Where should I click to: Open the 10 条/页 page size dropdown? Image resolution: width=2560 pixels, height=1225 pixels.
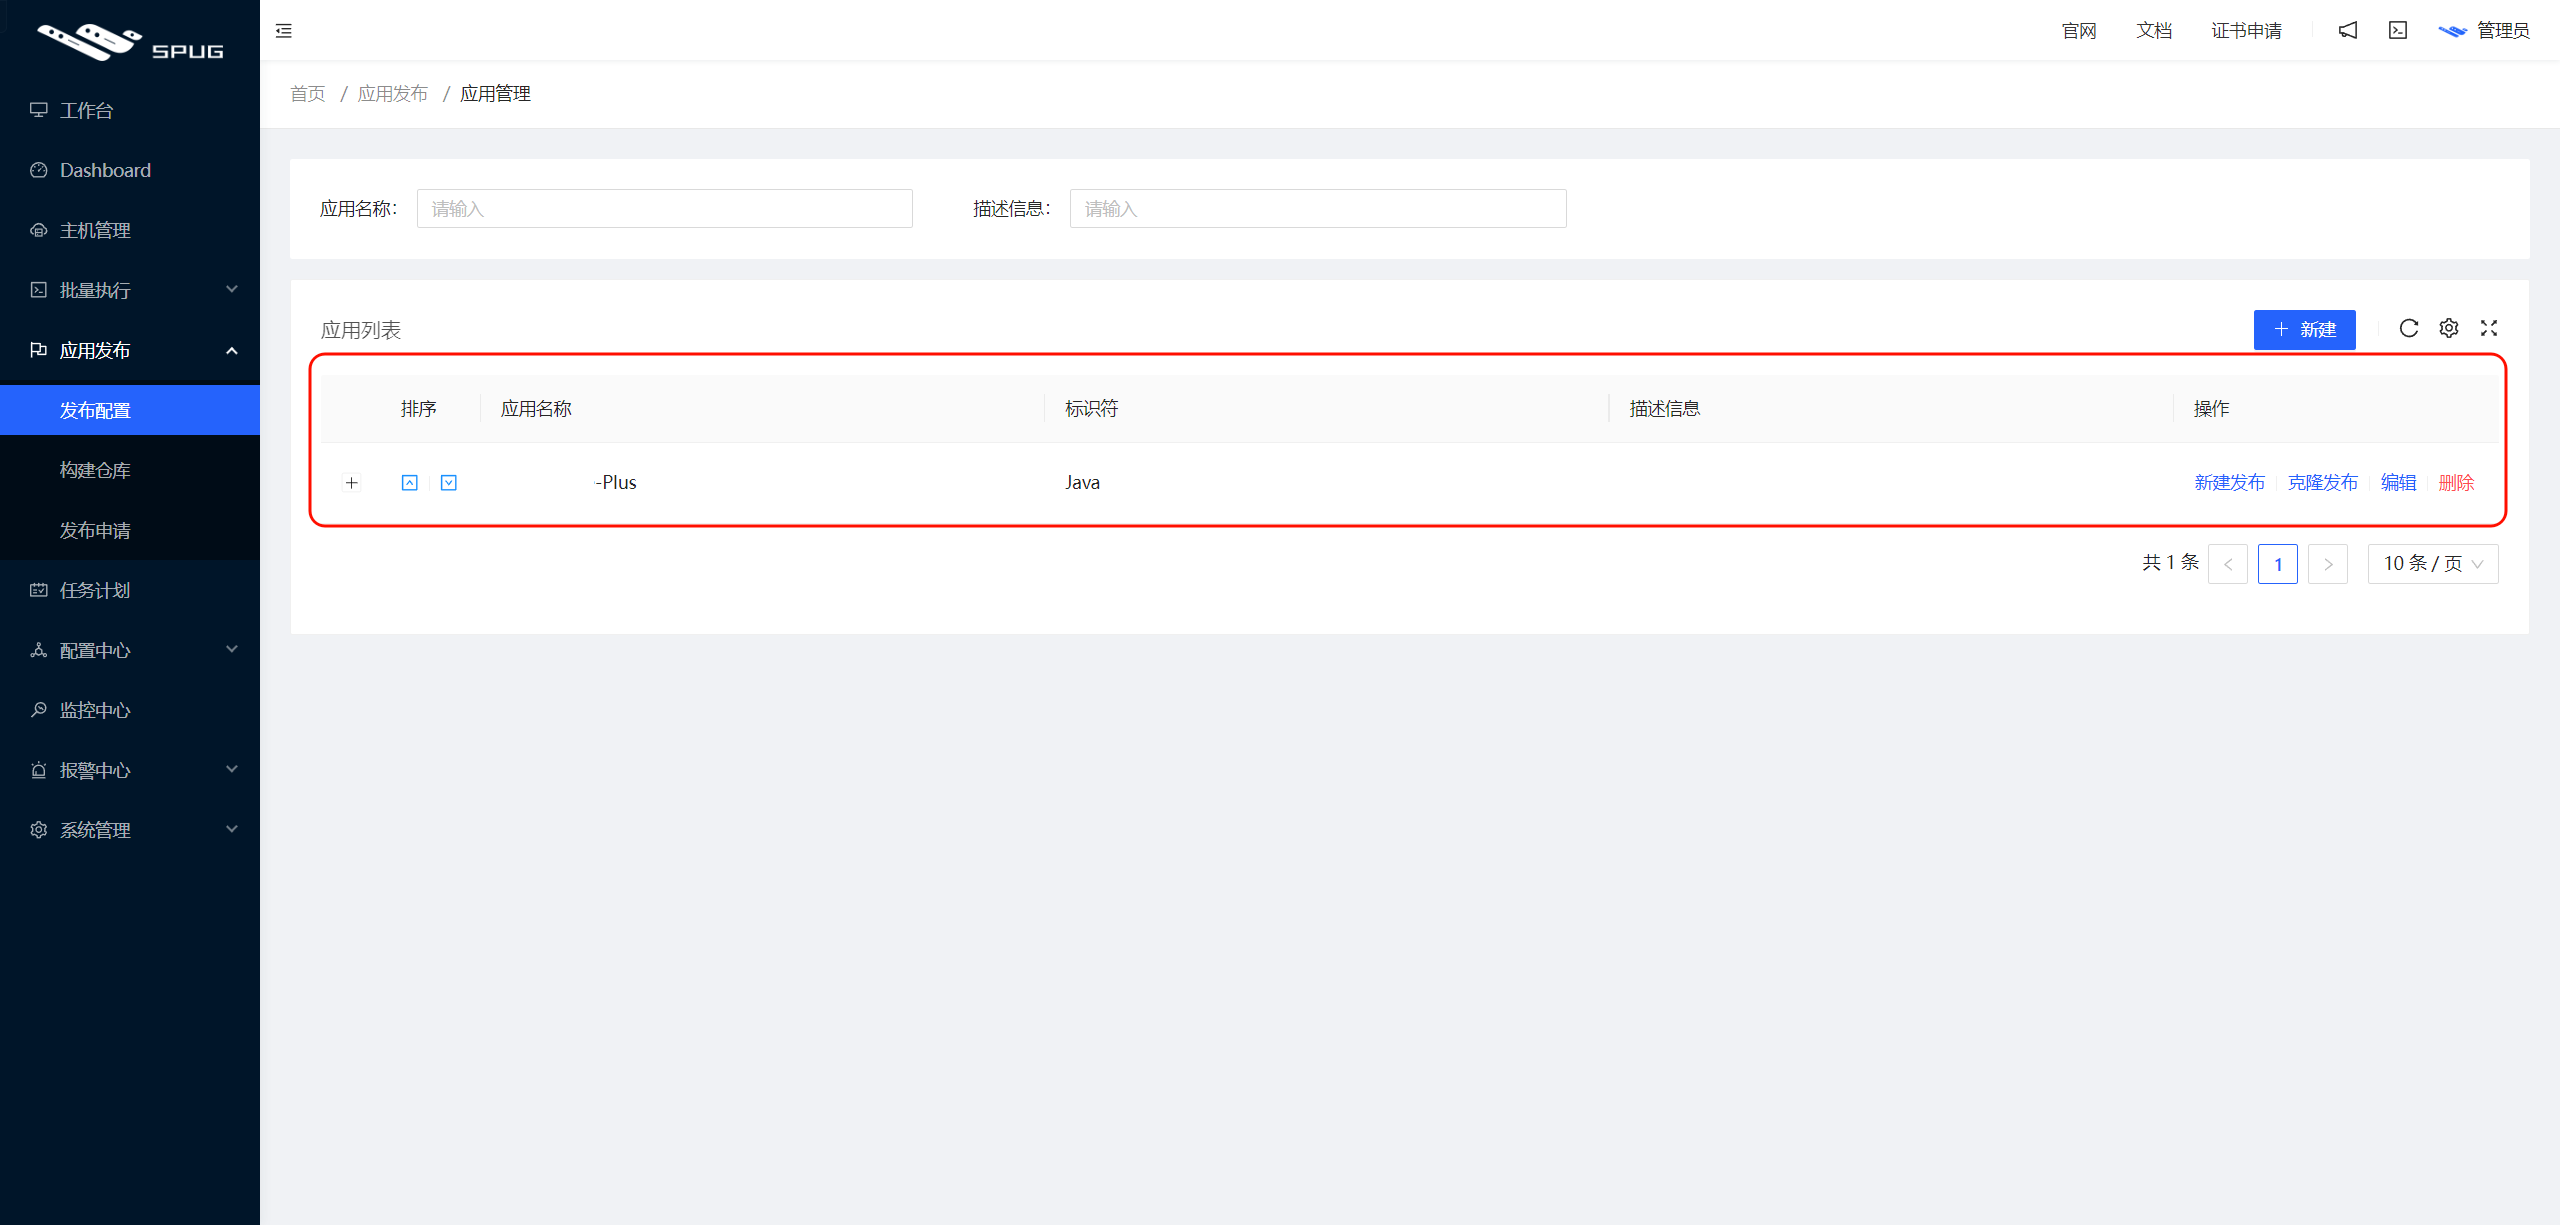(x=2432, y=564)
